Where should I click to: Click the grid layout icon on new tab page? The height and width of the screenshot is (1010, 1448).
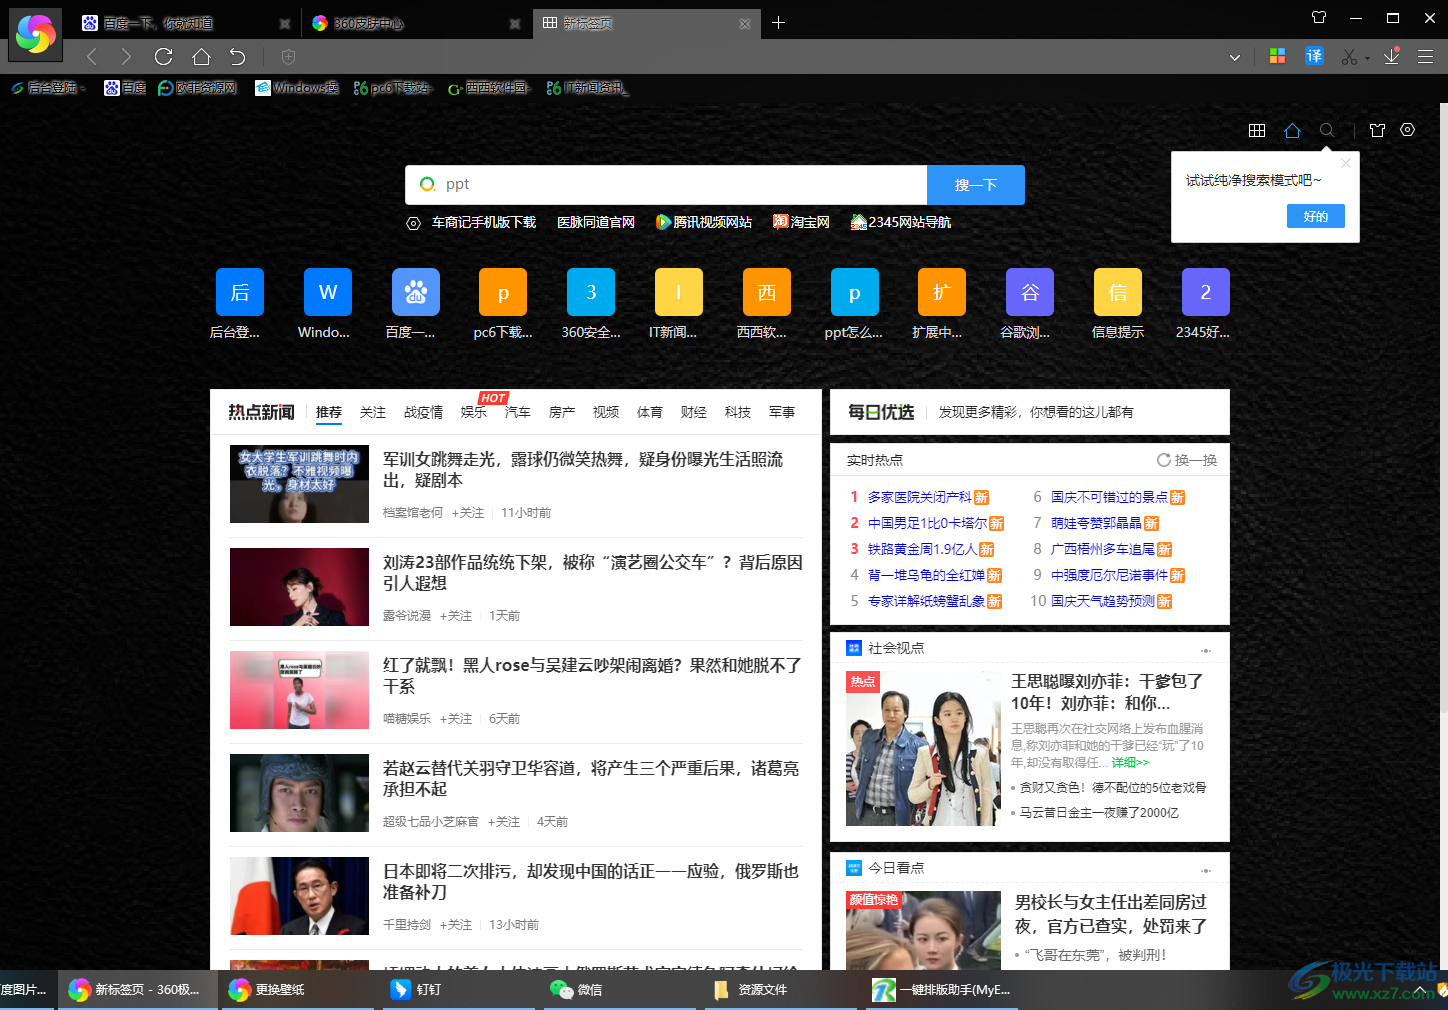coord(1257,130)
